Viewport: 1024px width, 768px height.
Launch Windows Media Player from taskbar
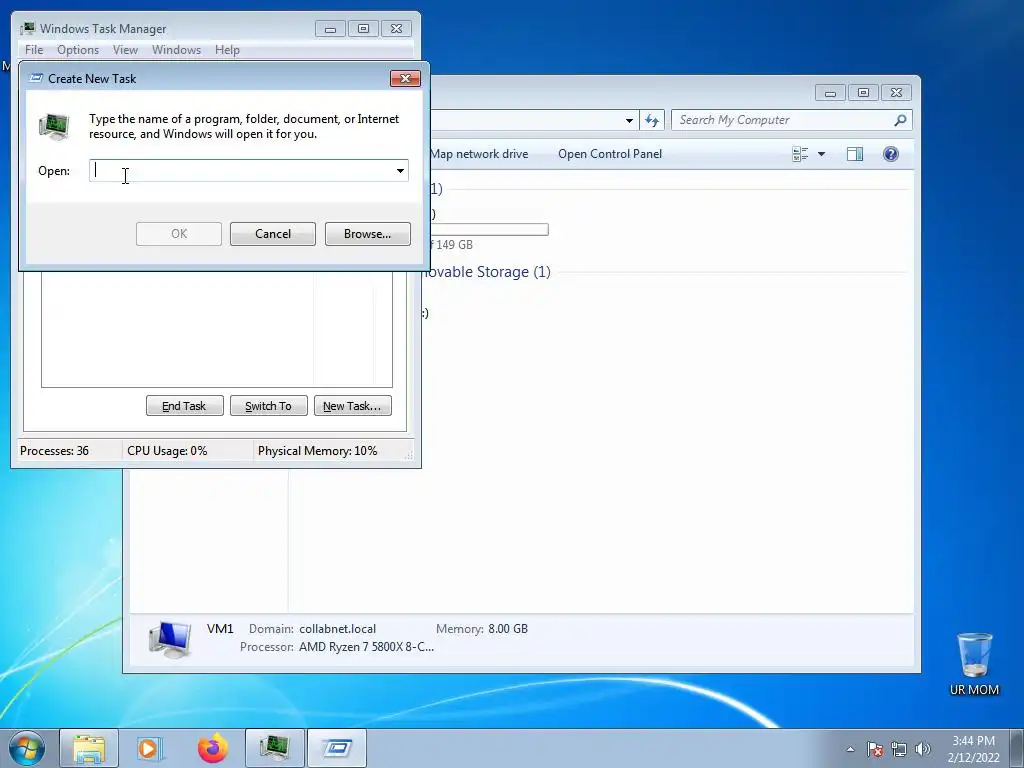pos(150,748)
